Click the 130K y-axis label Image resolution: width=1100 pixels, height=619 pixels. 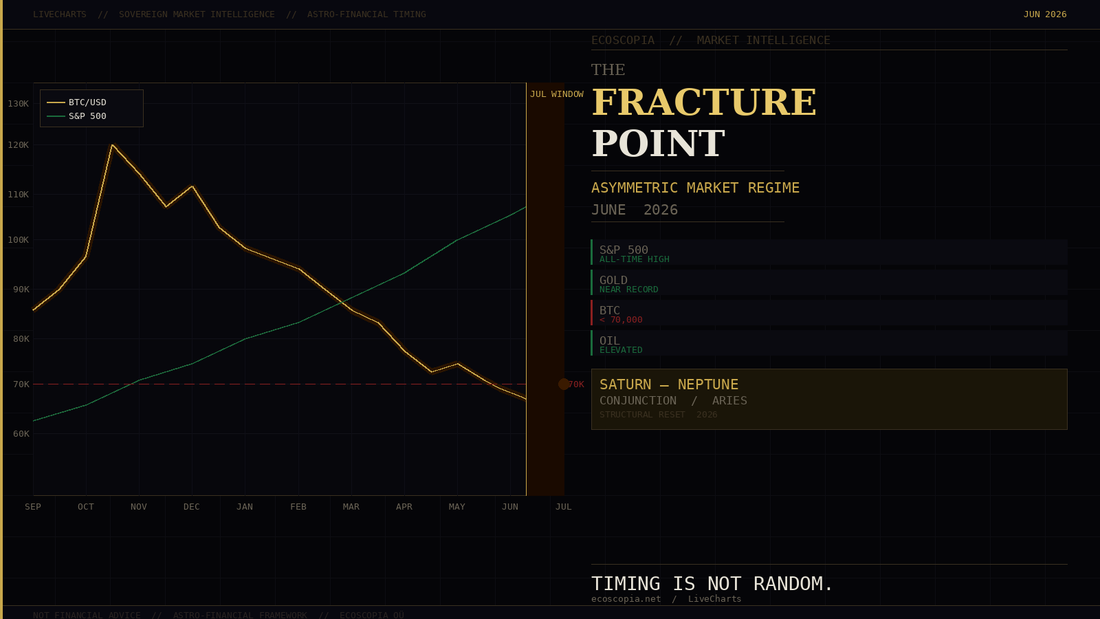click(x=18, y=104)
